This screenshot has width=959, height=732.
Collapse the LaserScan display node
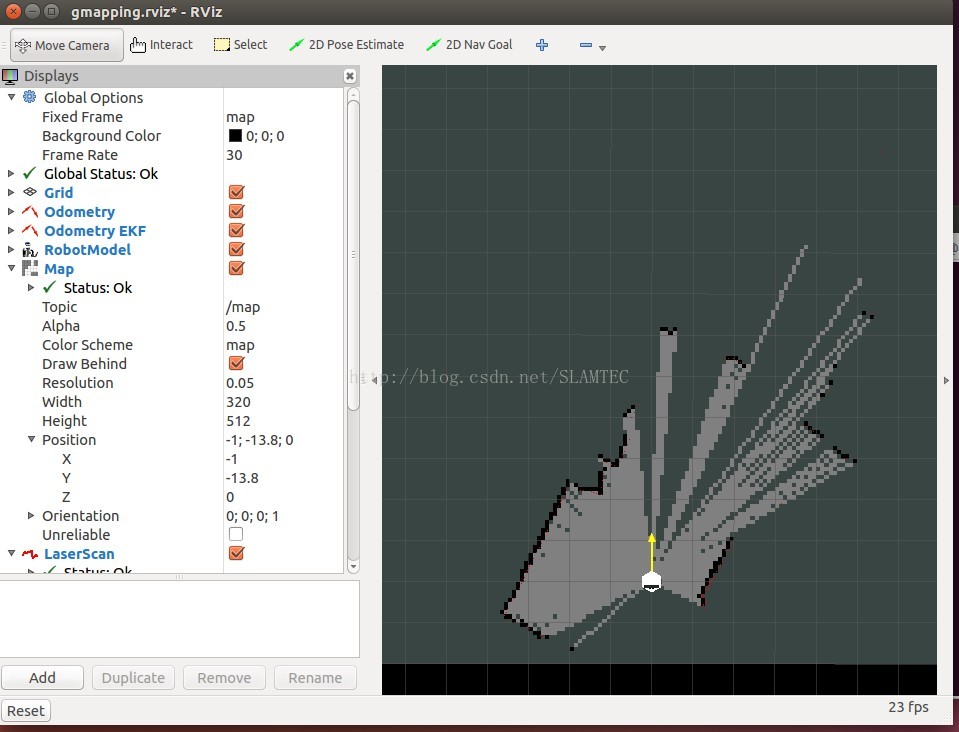tap(11, 553)
